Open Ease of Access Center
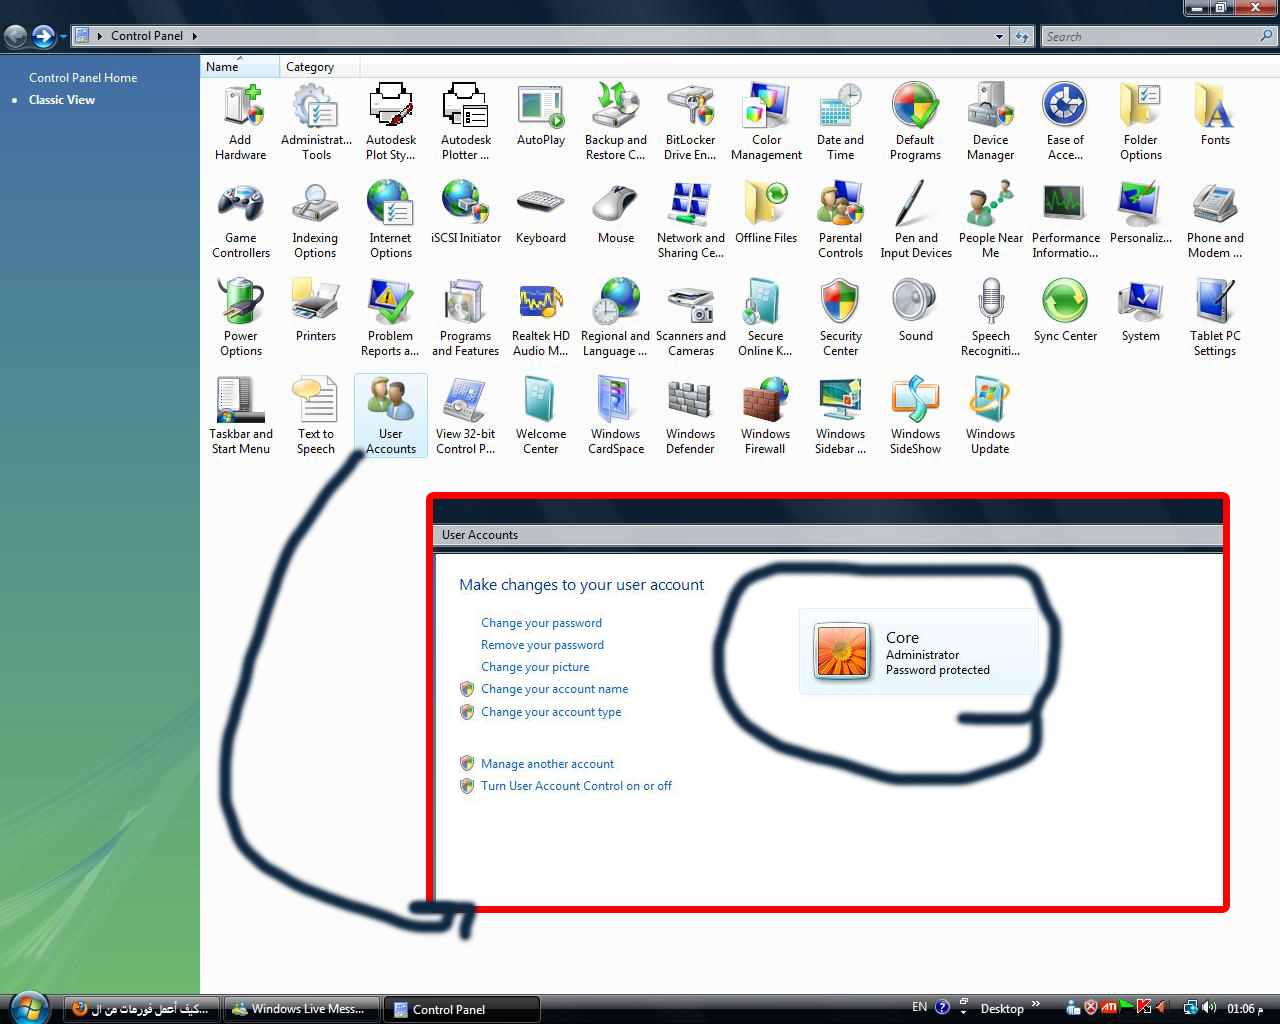1280x1024 pixels. (x=1065, y=122)
